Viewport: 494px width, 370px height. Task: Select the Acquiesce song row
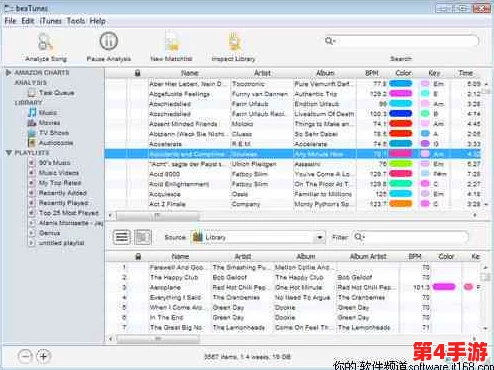click(x=294, y=194)
